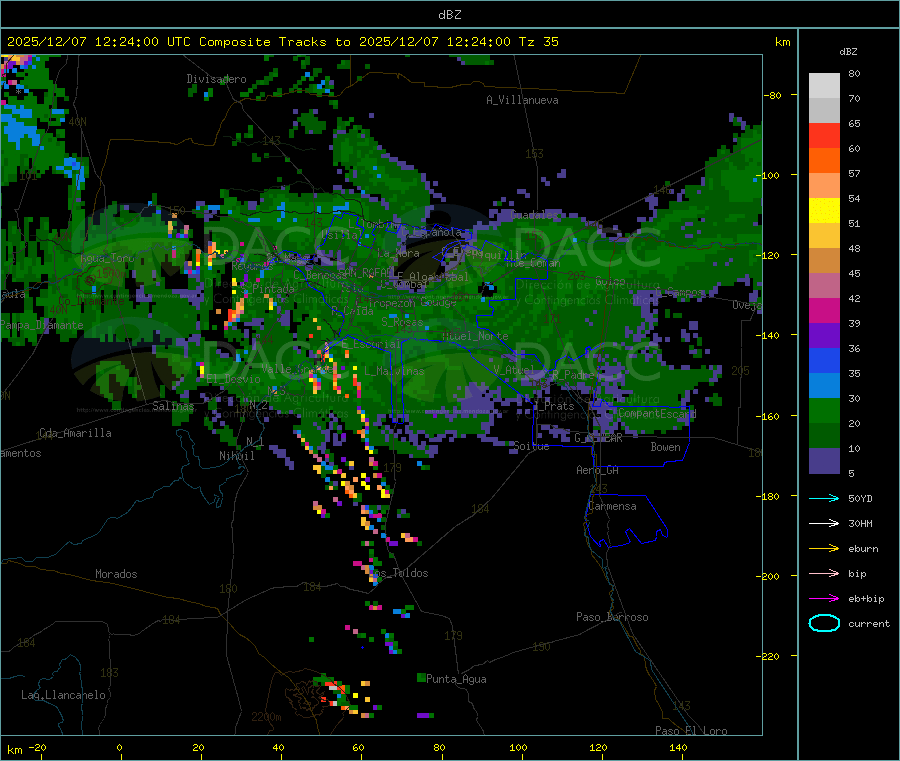Click the Guadales map label

point(534,215)
